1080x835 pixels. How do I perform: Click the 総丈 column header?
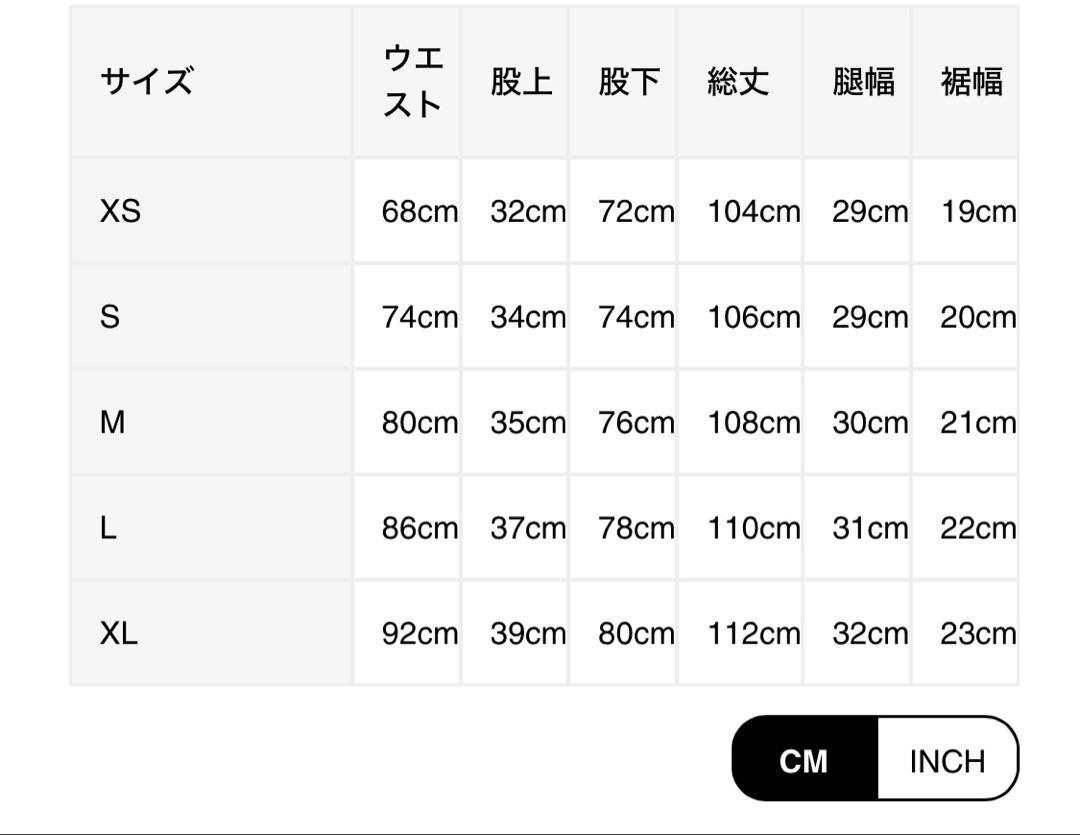point(740,81)
